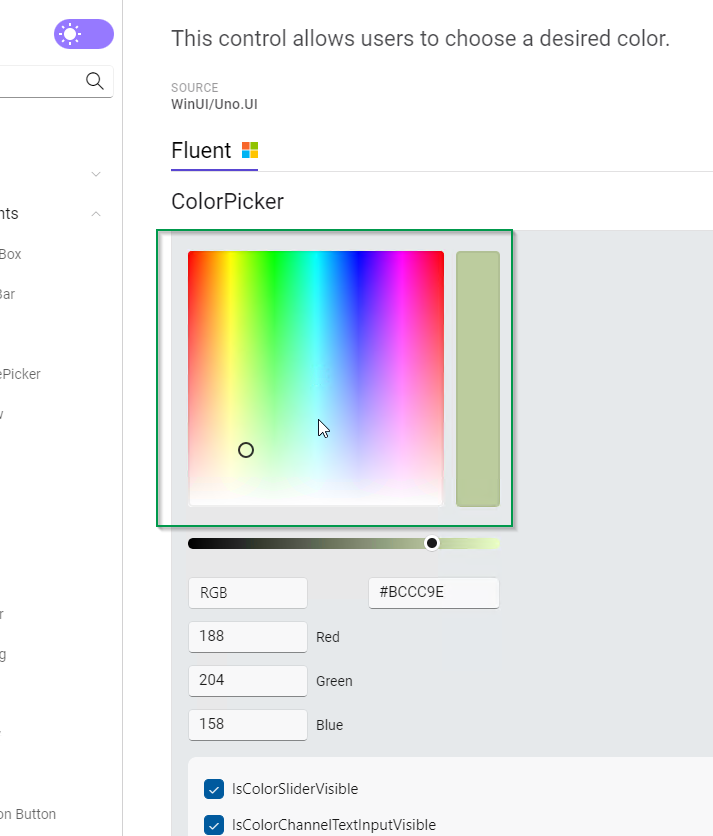Open the RGB color mode dropdown
The width and height of the screenshot is (713, 836).
[x=247, y=592]
